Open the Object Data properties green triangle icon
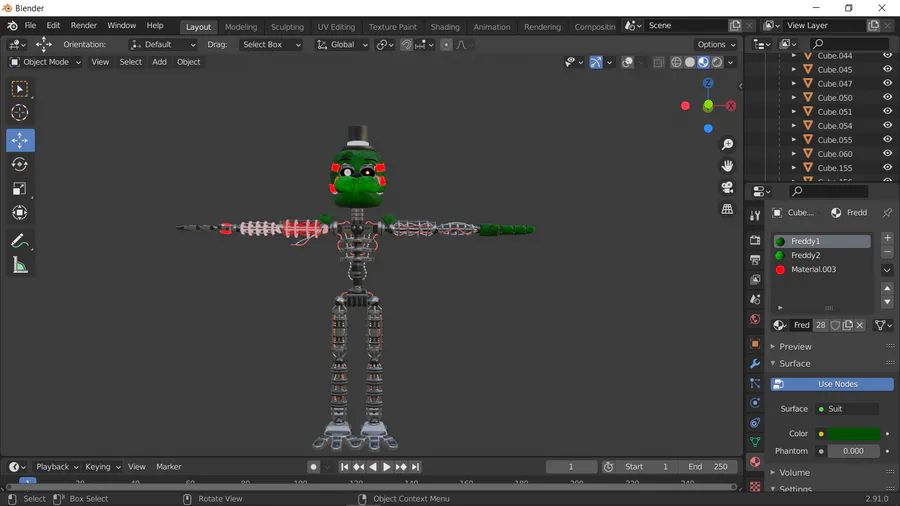 click(x=755, y=442)
